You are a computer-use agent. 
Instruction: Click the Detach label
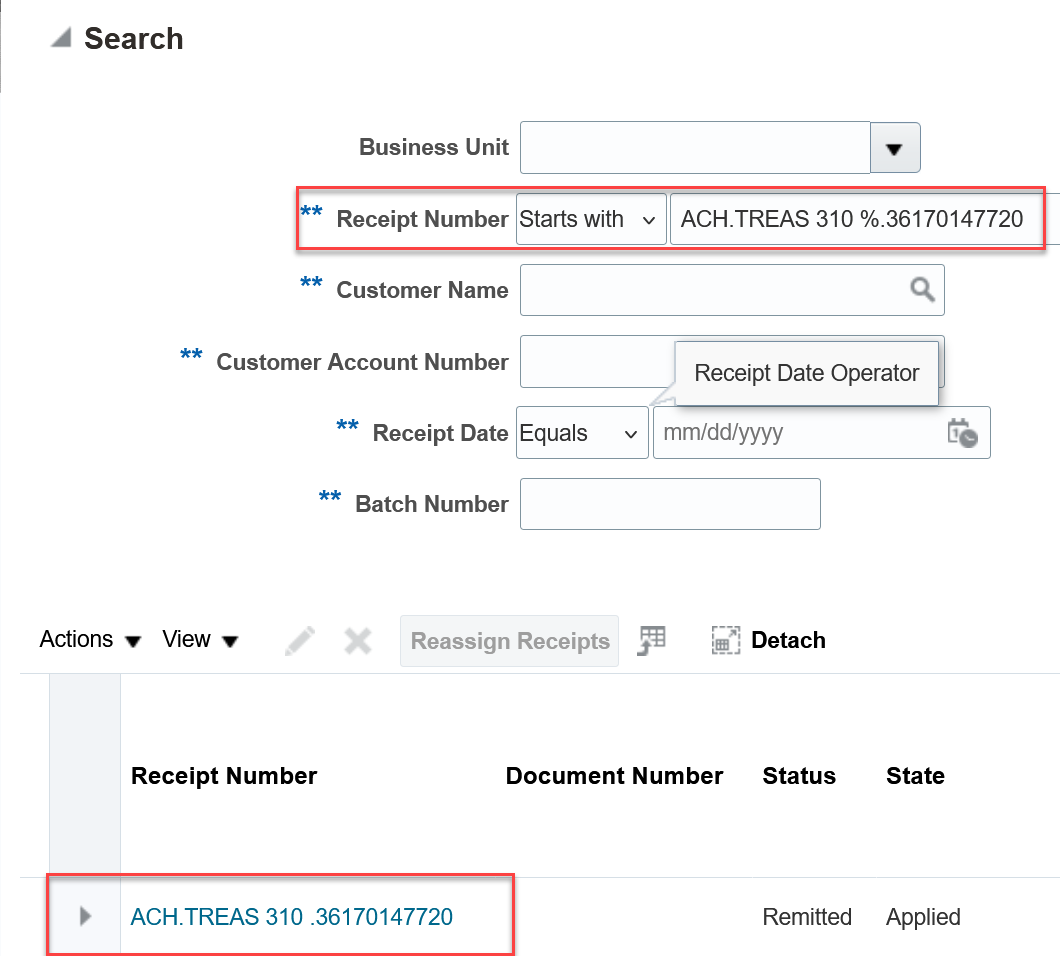[788, 640]
